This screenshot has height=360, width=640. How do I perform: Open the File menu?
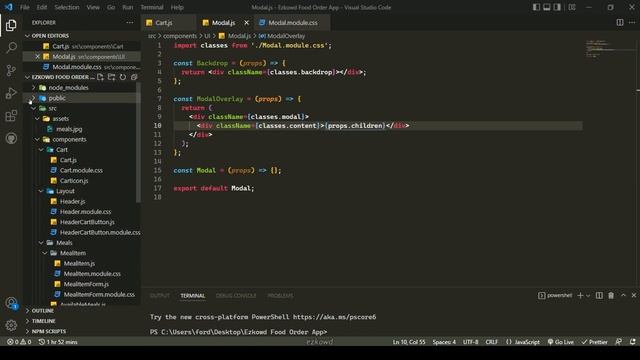[x=24, y=7]
